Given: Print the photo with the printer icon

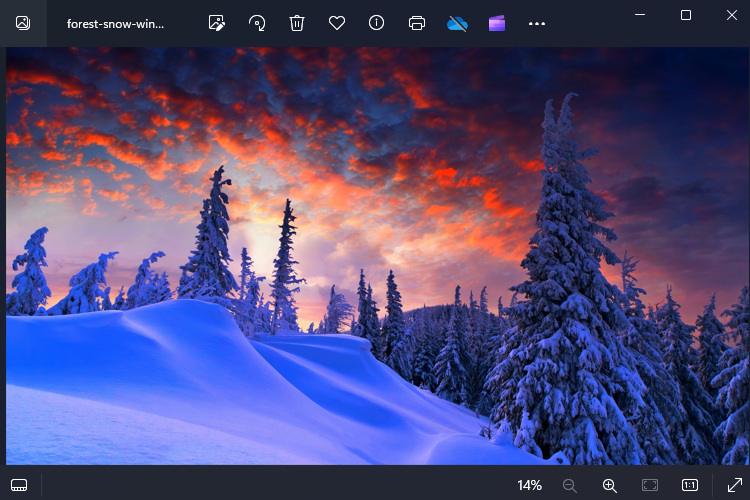Looking at the screenshot, I should click(417, 23).
